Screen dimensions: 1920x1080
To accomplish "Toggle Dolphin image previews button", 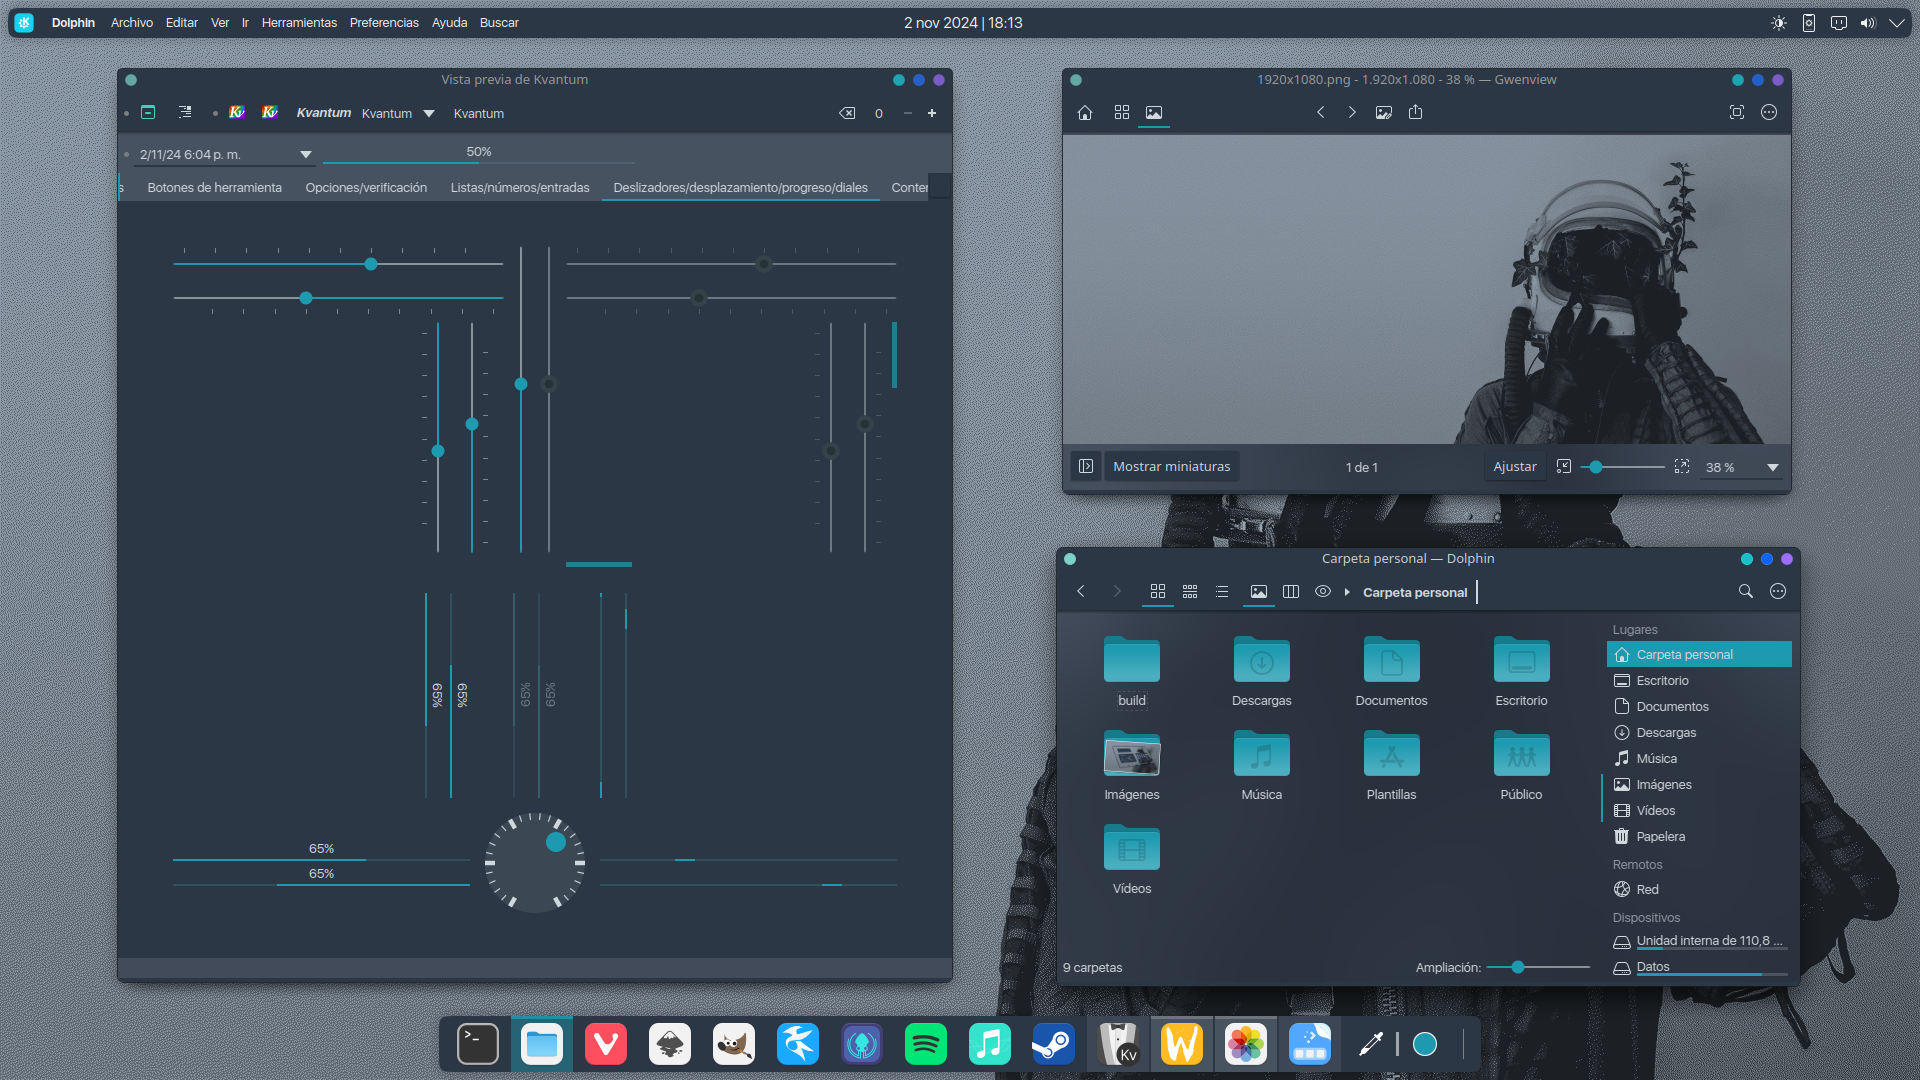I will (x=1259, y=592).
